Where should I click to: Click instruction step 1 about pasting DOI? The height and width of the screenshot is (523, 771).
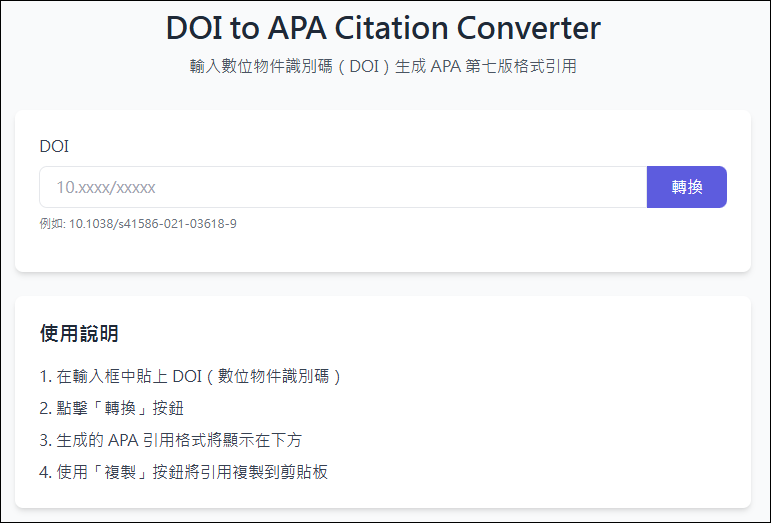tap(191, 377)
